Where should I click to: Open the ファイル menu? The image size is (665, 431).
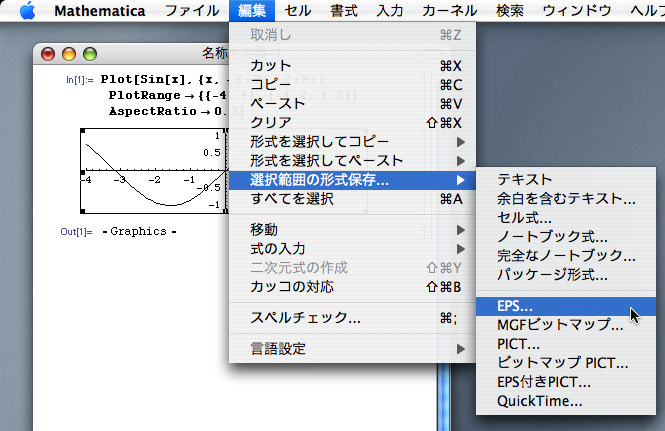point(191,12)
